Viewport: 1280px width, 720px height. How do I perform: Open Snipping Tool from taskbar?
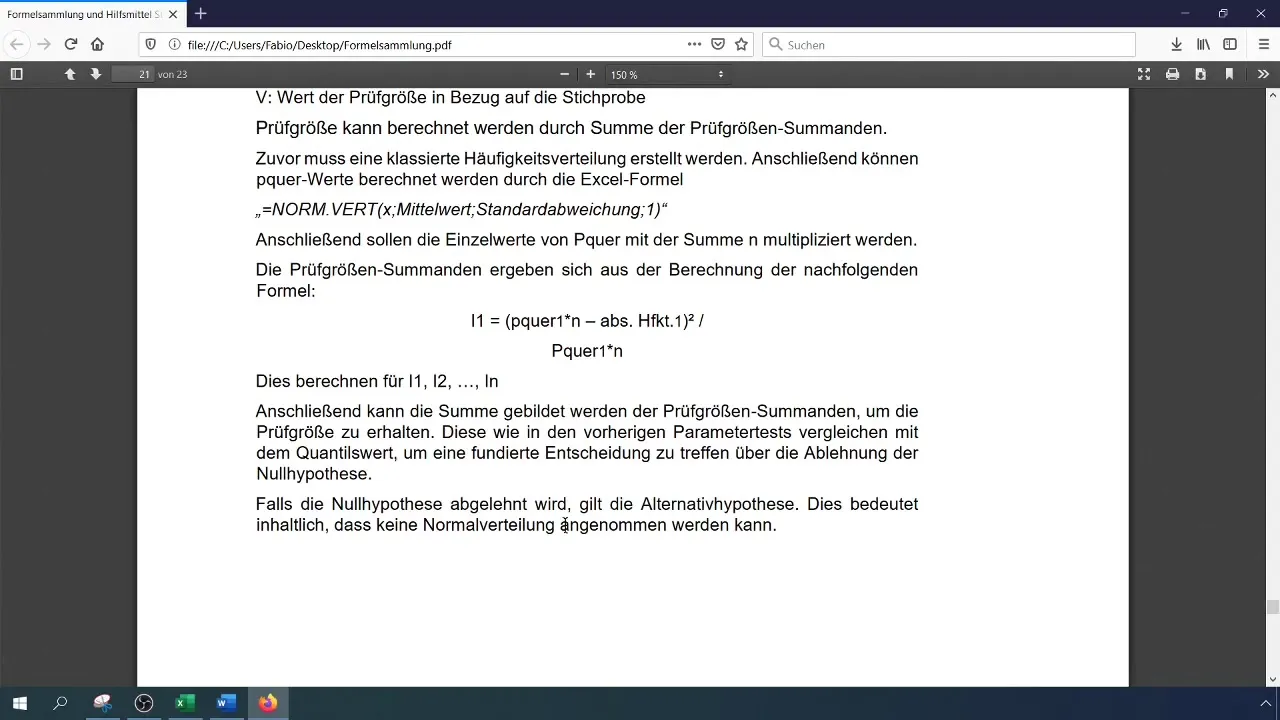(x=102, y=703)
